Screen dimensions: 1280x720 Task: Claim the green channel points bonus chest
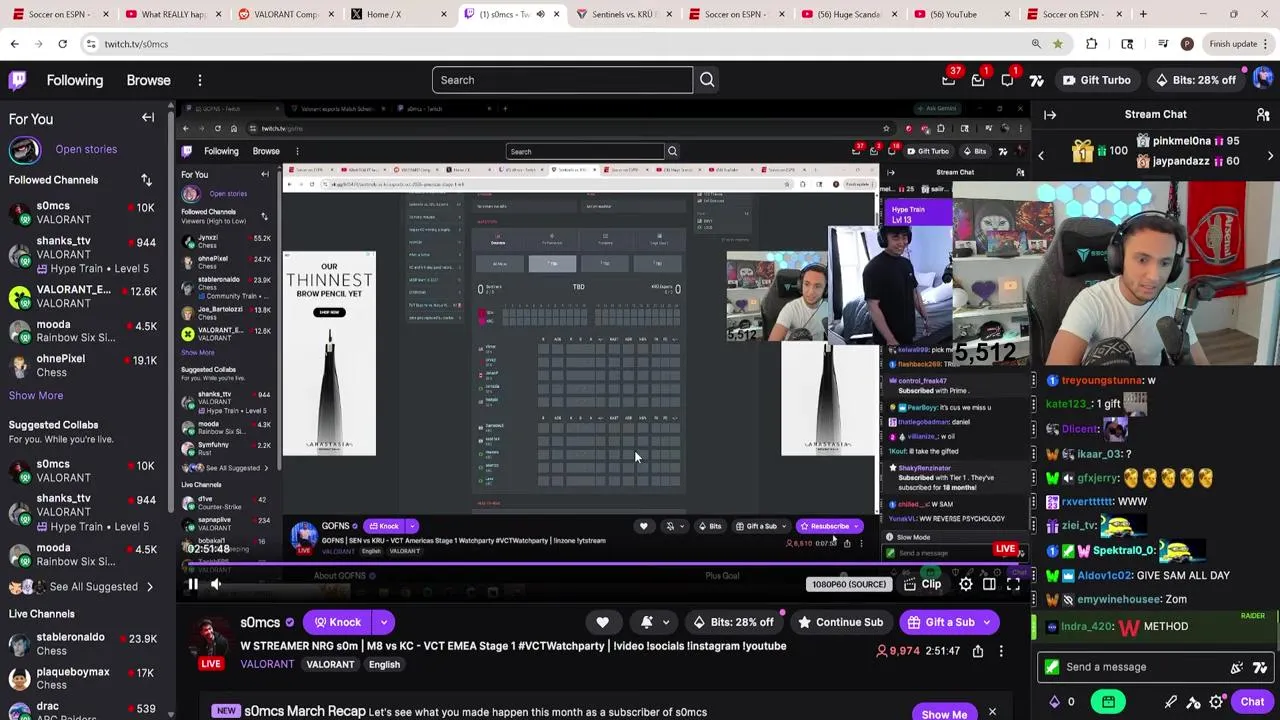click(x=1108, y=702)
